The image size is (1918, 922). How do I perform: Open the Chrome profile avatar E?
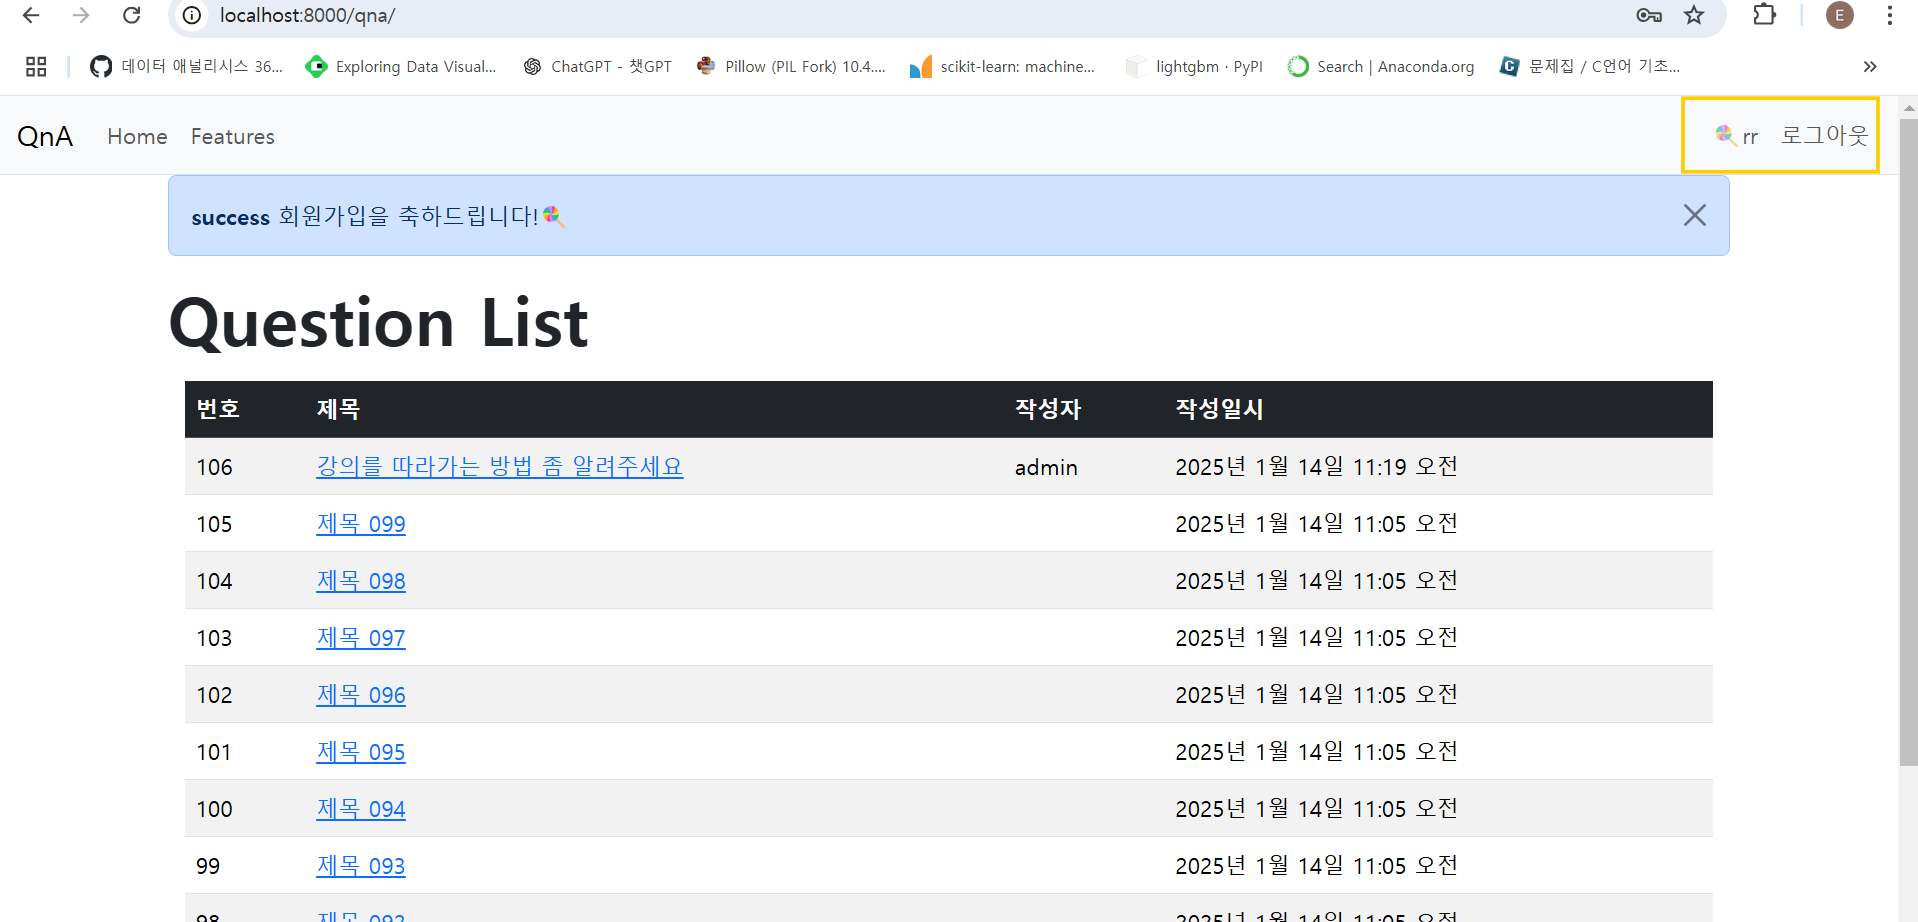pyautogui.click(x=1840, y=15)
